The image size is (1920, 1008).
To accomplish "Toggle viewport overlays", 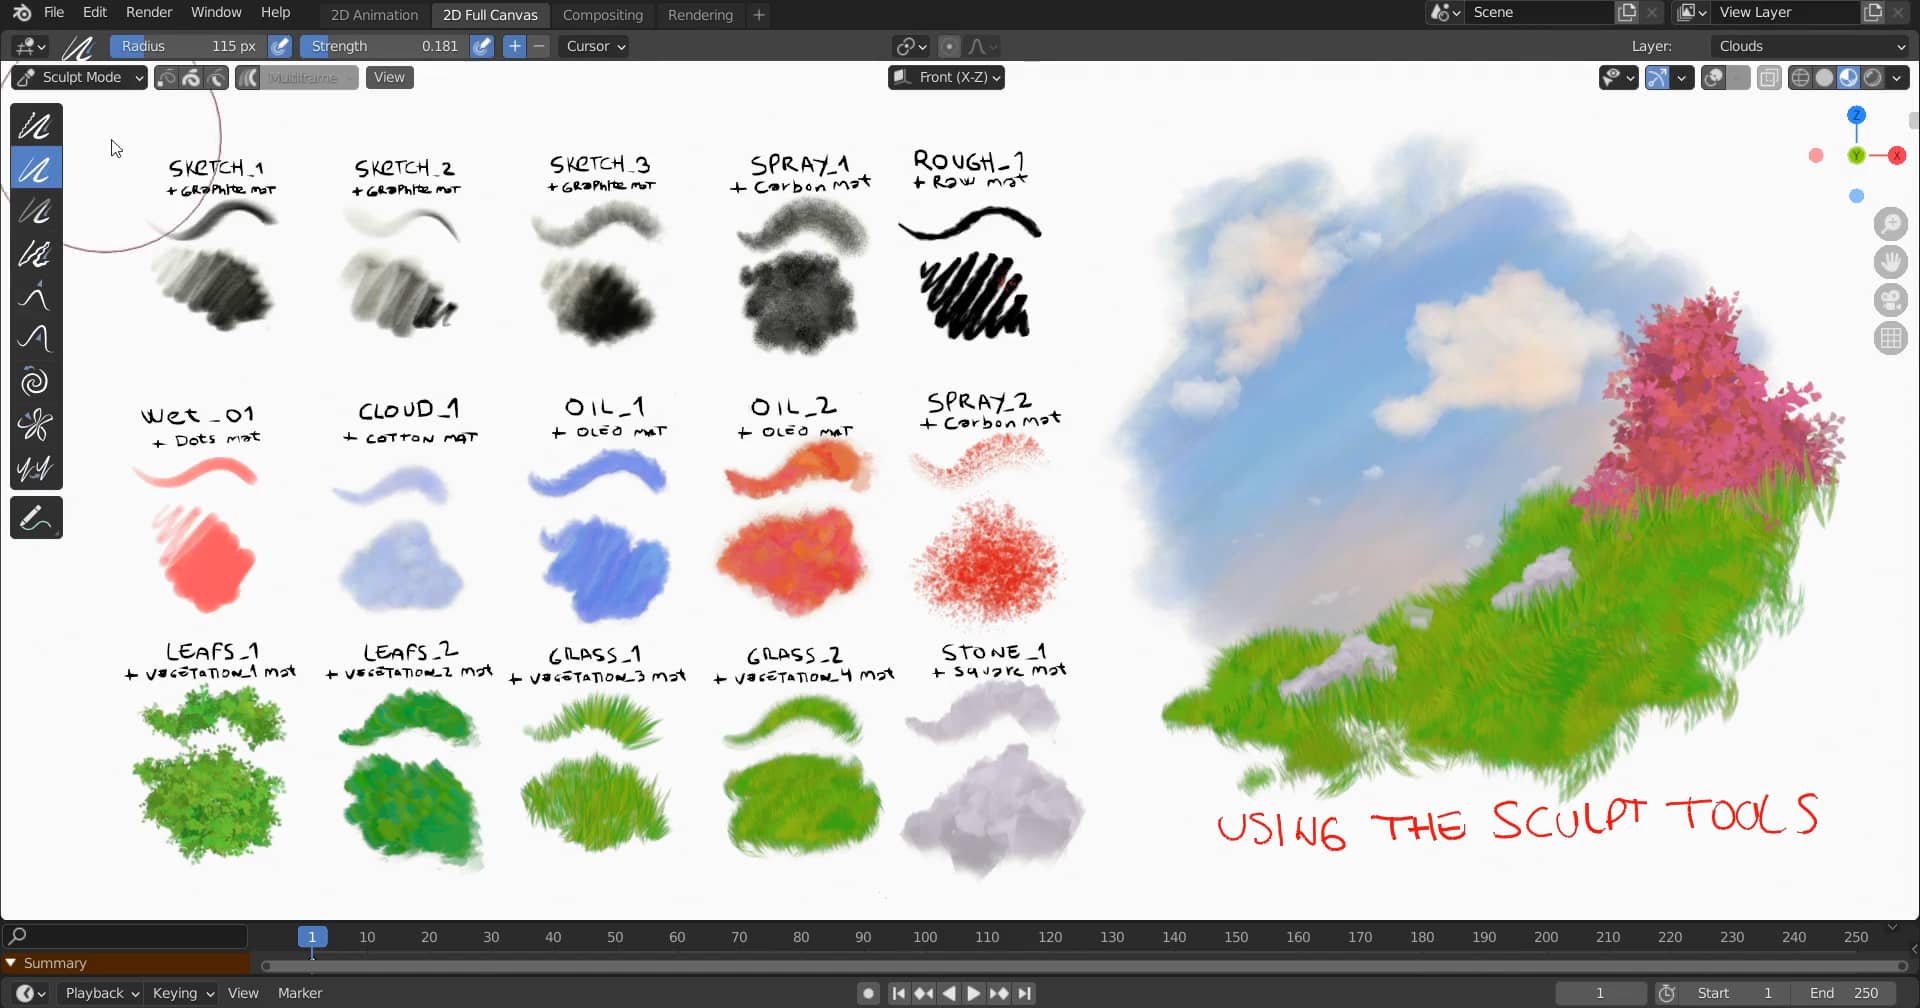I will [x=1713, y=77].
